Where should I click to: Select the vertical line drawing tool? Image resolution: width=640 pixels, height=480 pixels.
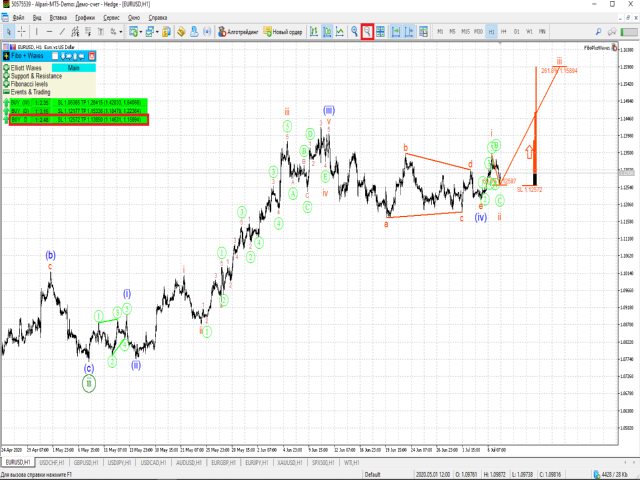(37, 31)
